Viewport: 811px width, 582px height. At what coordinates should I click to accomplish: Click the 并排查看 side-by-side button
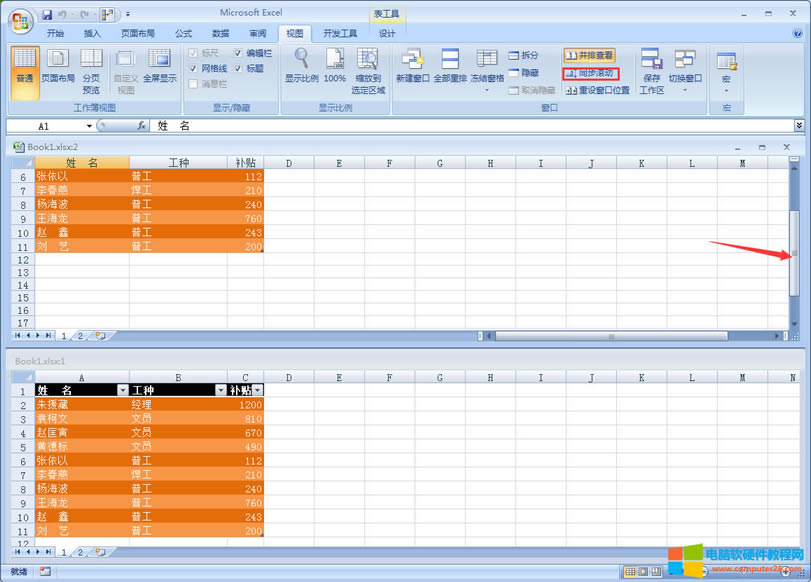pyautogui.click(x=589, y=55)
